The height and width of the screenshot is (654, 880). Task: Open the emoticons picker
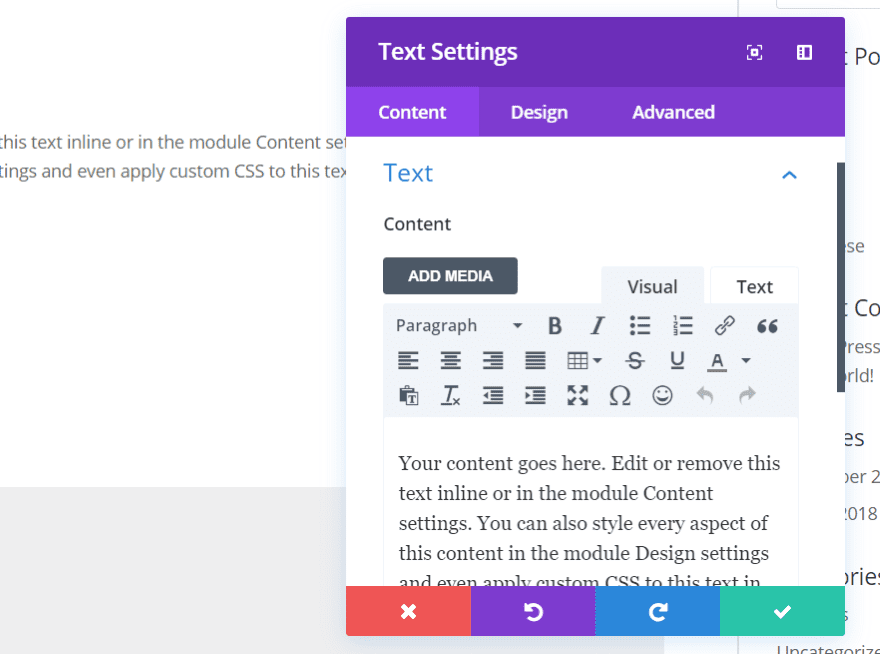pos(662,396)
